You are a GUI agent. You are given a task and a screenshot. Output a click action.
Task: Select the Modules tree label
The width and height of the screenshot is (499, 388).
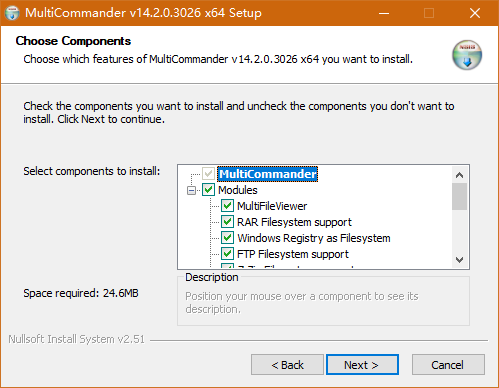coord(238,190)
